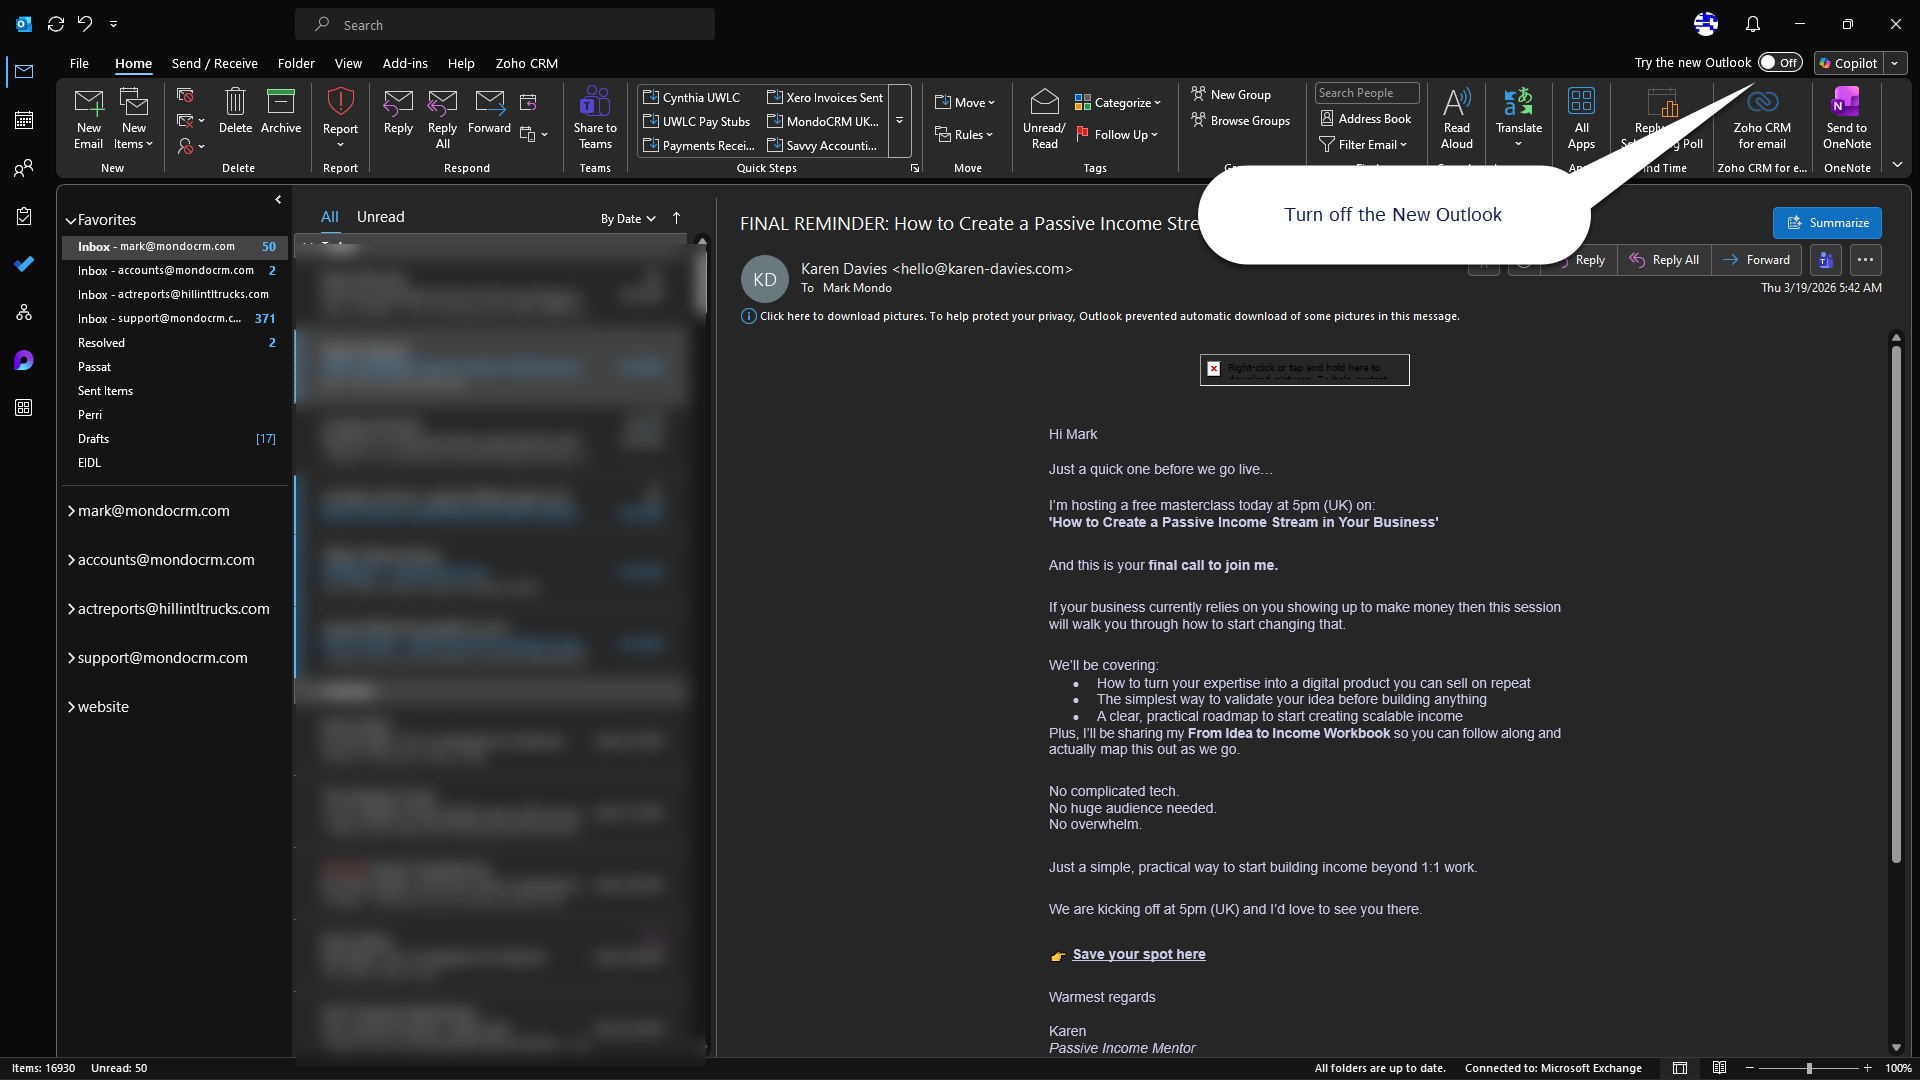
Task: Toggle Try the new Outlook switch
Action: pyautogui.click(x=1780, y=62)
